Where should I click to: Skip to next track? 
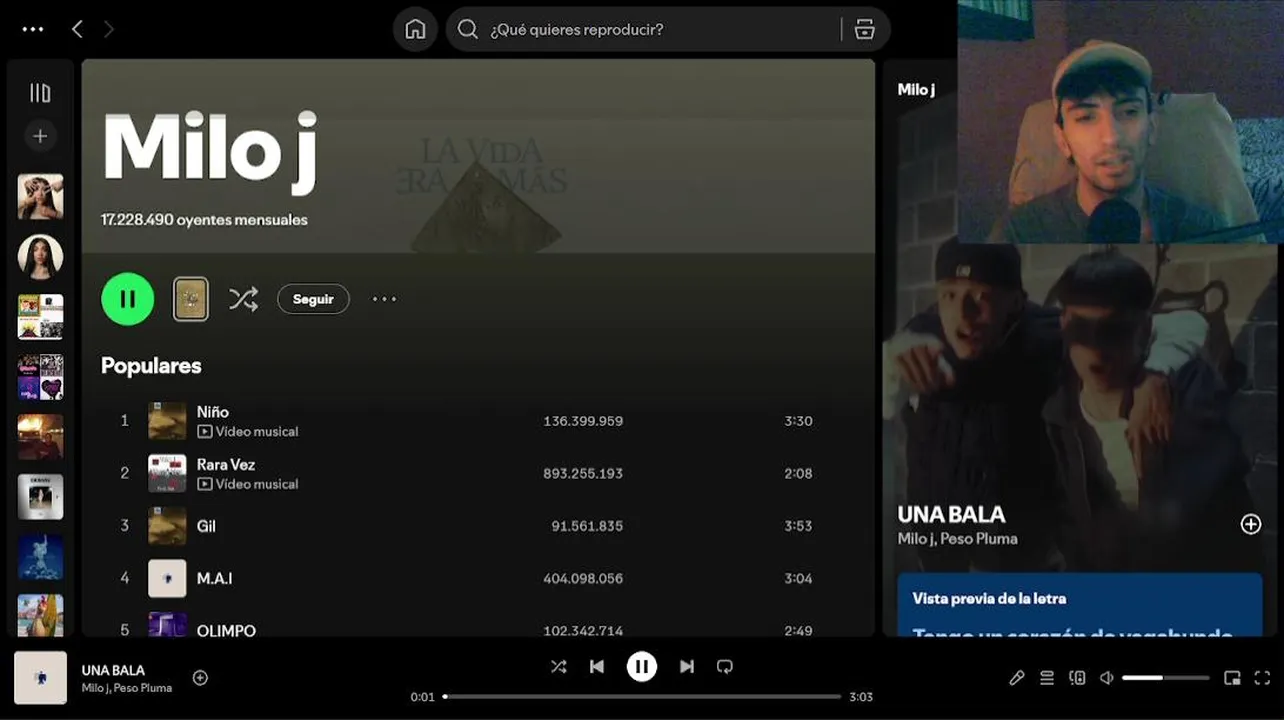(x=687, y=666)
